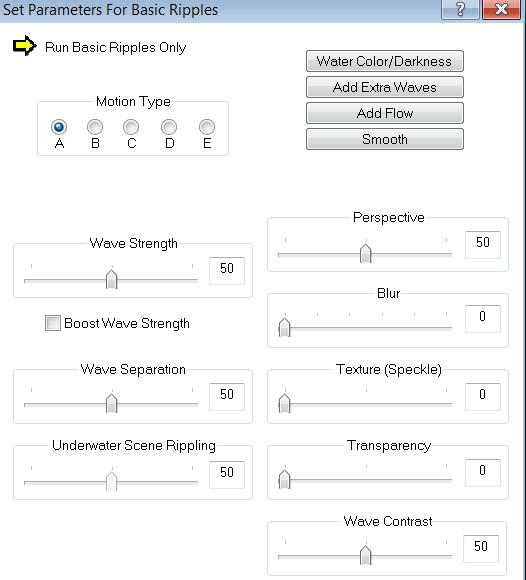This screenshot has height=580, width=526.
Task: Click the Wave Strength slider thumb
Action: click(x=111, y=279)
